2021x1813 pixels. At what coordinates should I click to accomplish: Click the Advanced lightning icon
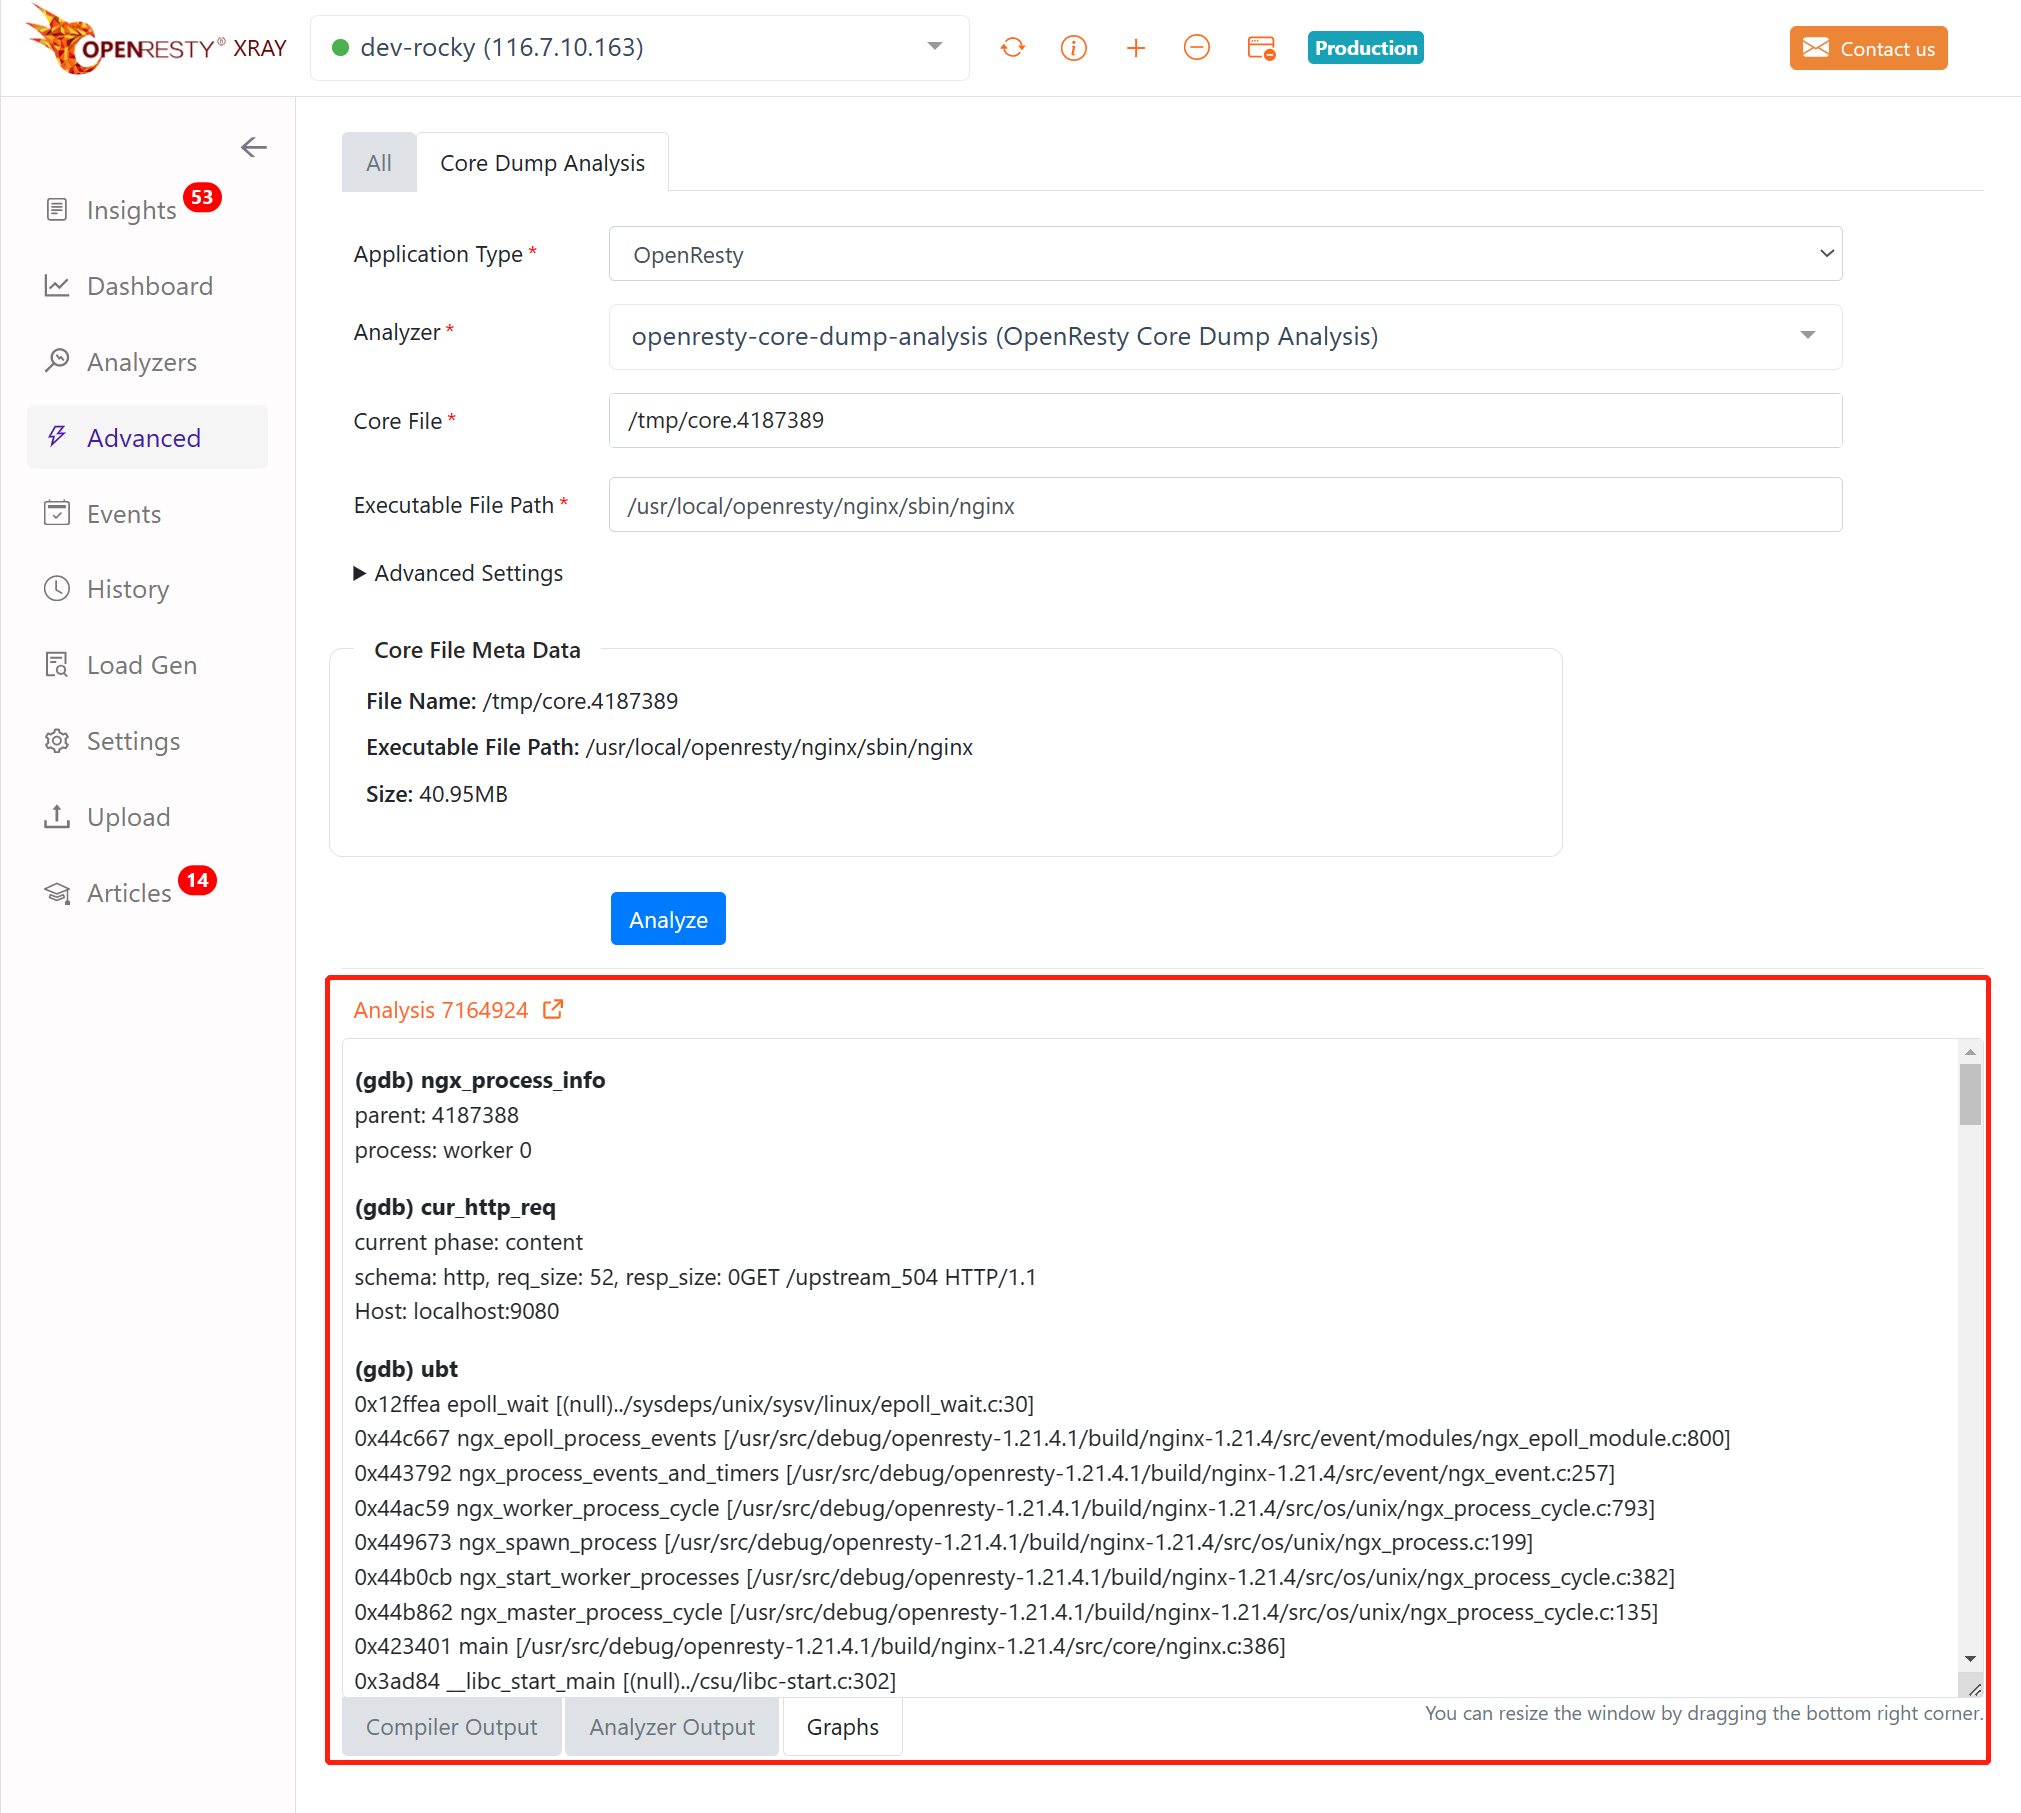pyautogui.click(x=57, y=437)
